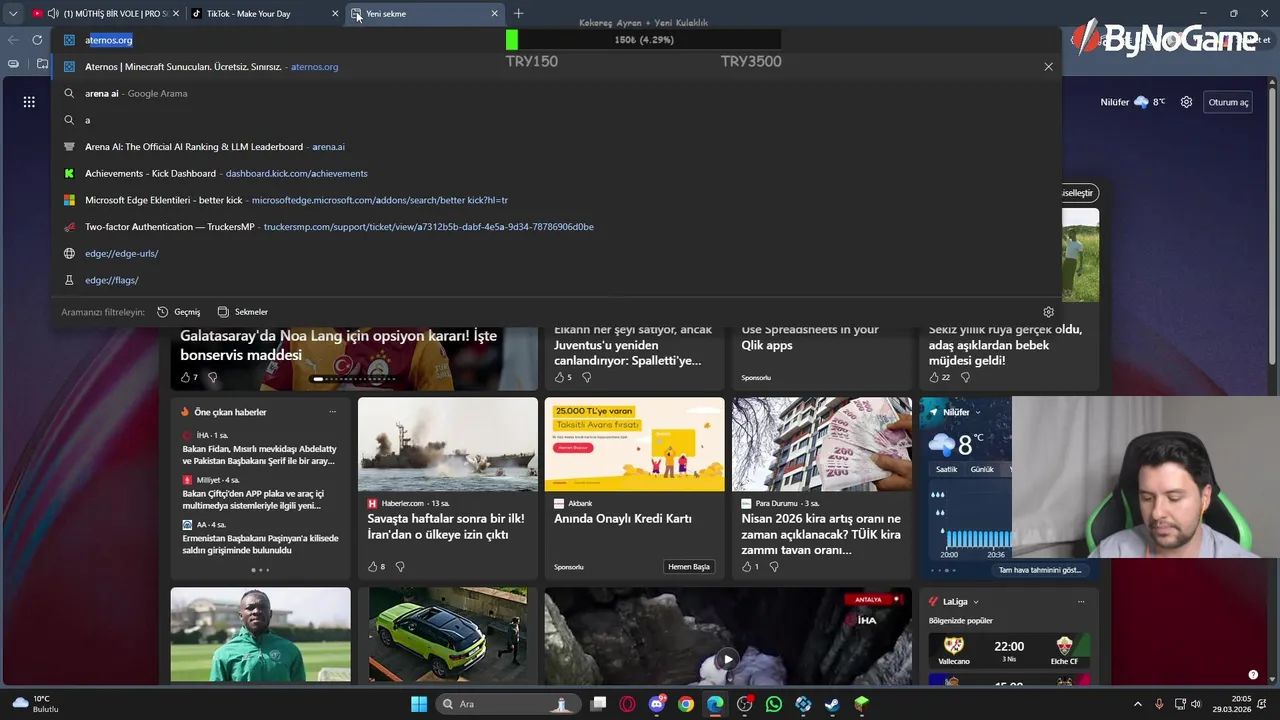Choose Microsoft Edge Eklentileri better kick suggestion

point(555,200)
